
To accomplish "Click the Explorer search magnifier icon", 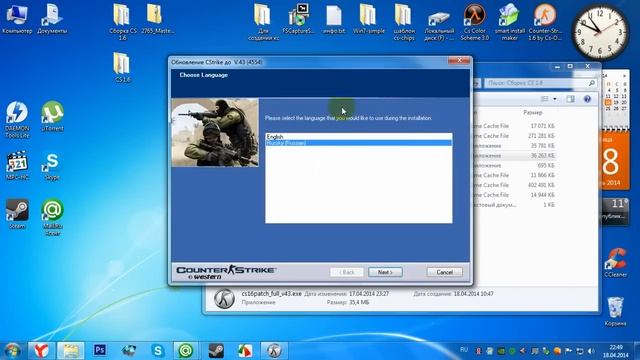I will [591, 83].
